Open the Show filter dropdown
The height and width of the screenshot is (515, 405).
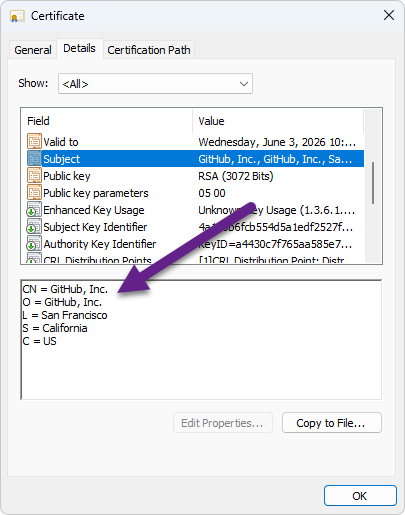tap(155, 84)
